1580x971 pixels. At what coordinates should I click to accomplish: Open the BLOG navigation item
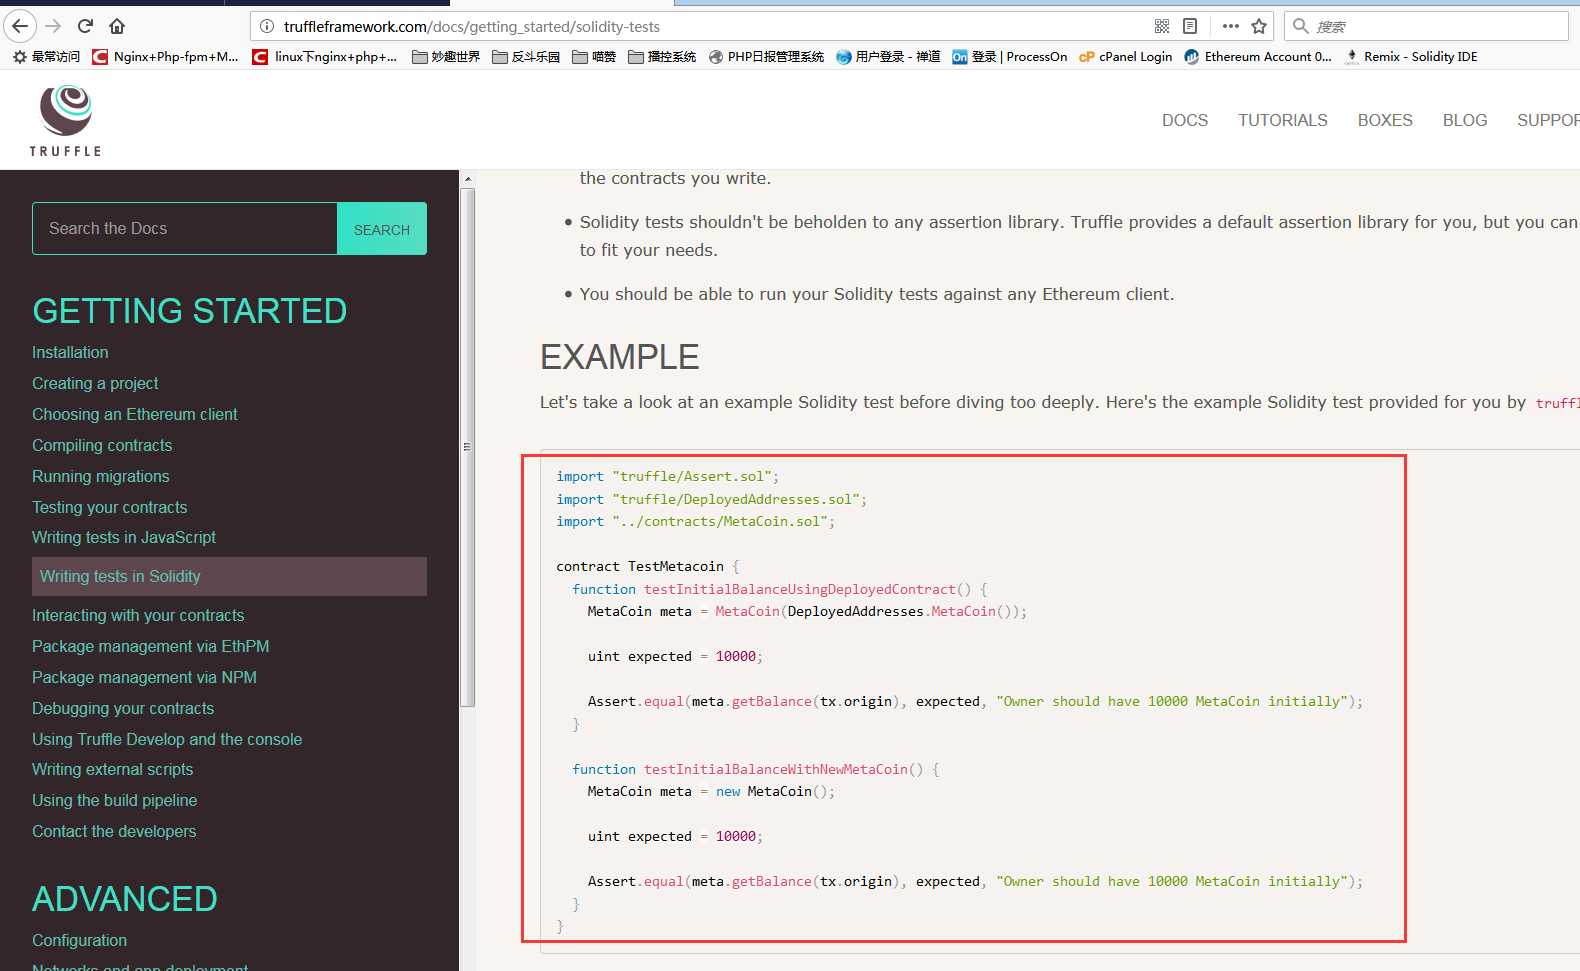click(1464, 120)
